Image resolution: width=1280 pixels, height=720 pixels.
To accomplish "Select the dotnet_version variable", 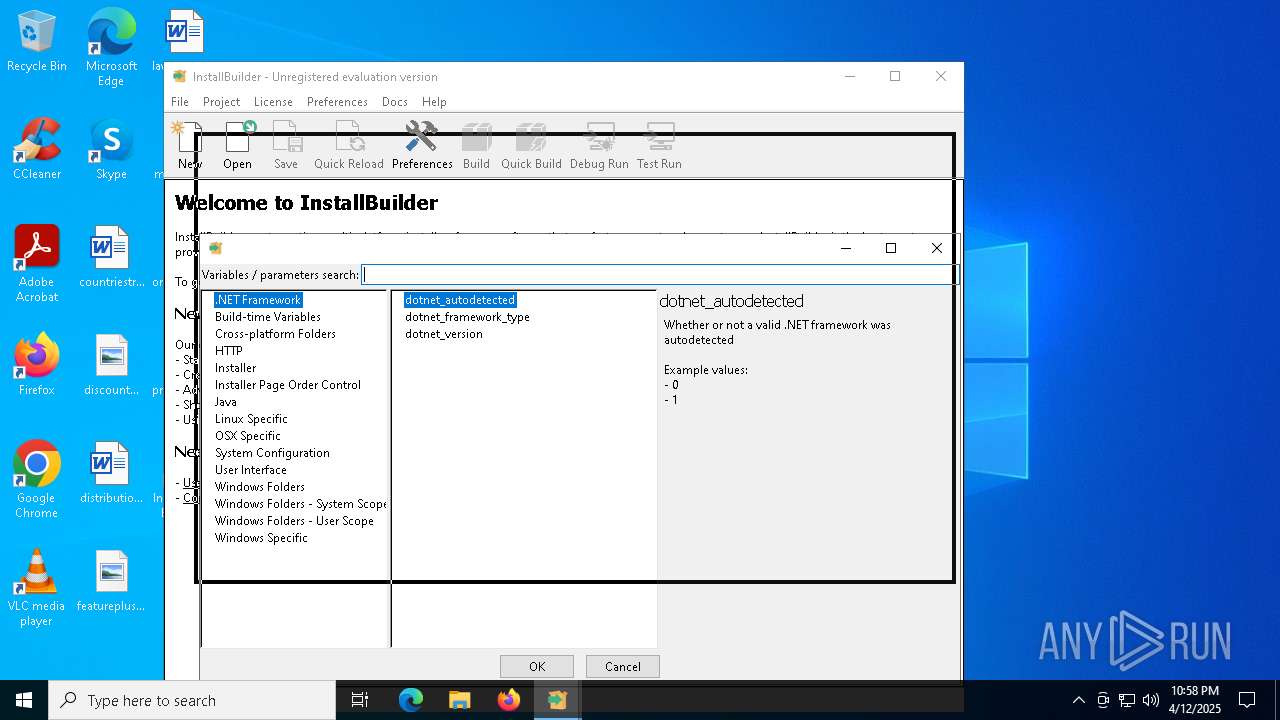I will coord(444,334).
